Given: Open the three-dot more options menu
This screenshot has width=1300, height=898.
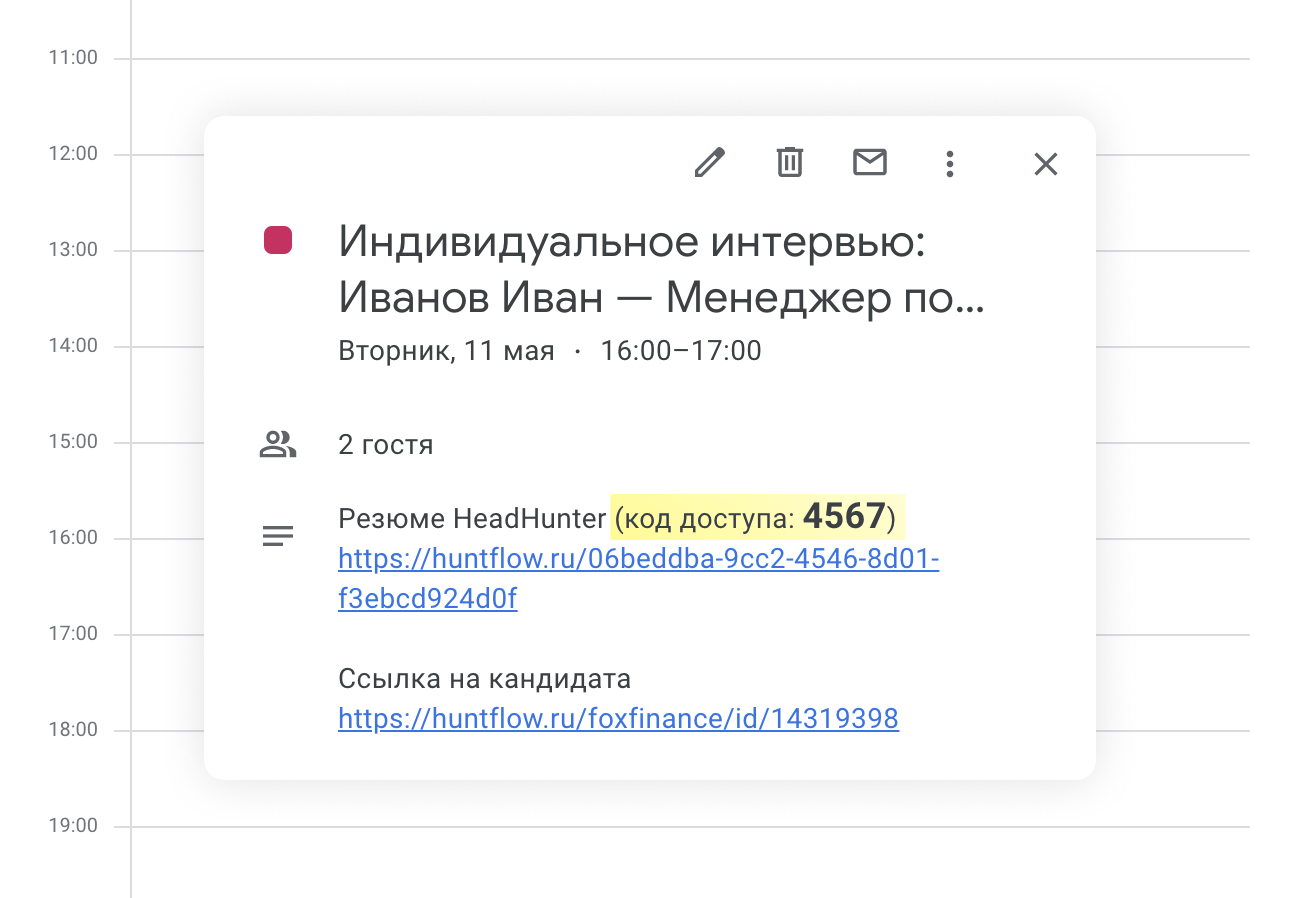Looking at the screenshot, I should pos(950,164).
